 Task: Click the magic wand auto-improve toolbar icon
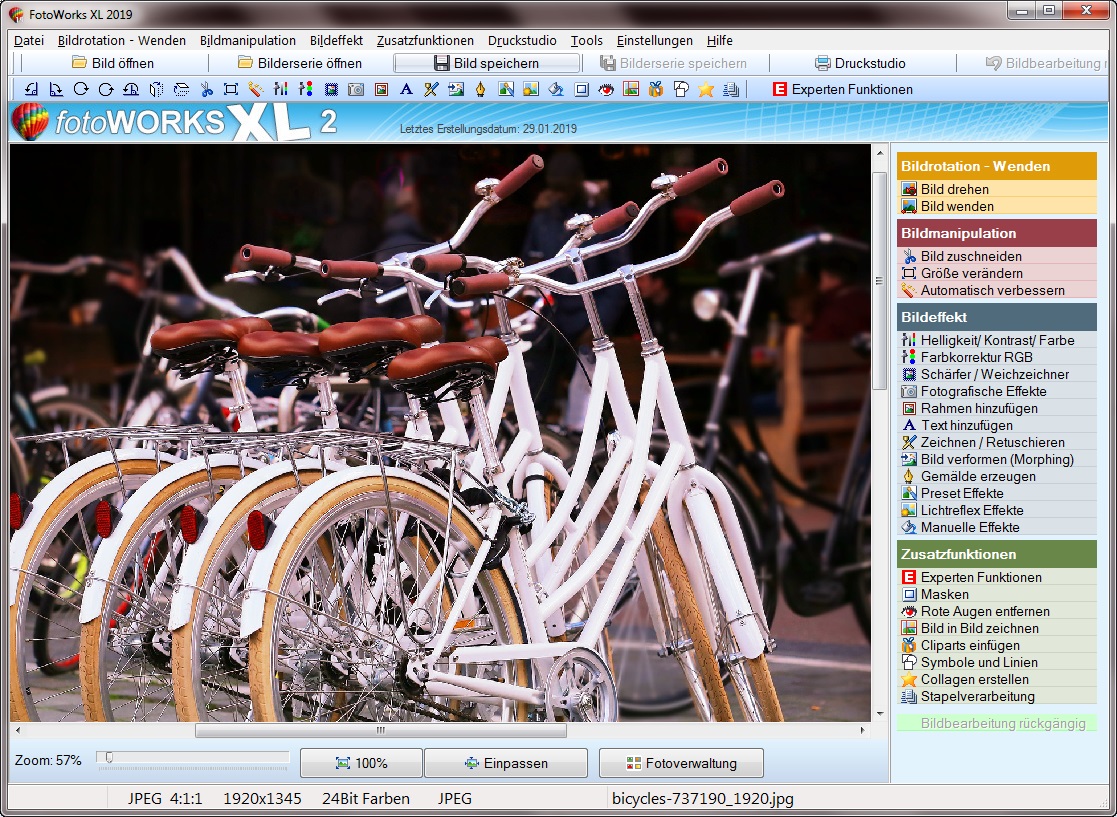click(256, 89)
